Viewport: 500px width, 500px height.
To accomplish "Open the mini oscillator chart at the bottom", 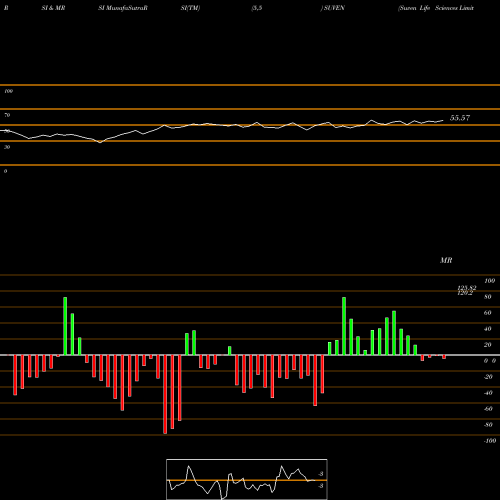I will pos(247,479).
